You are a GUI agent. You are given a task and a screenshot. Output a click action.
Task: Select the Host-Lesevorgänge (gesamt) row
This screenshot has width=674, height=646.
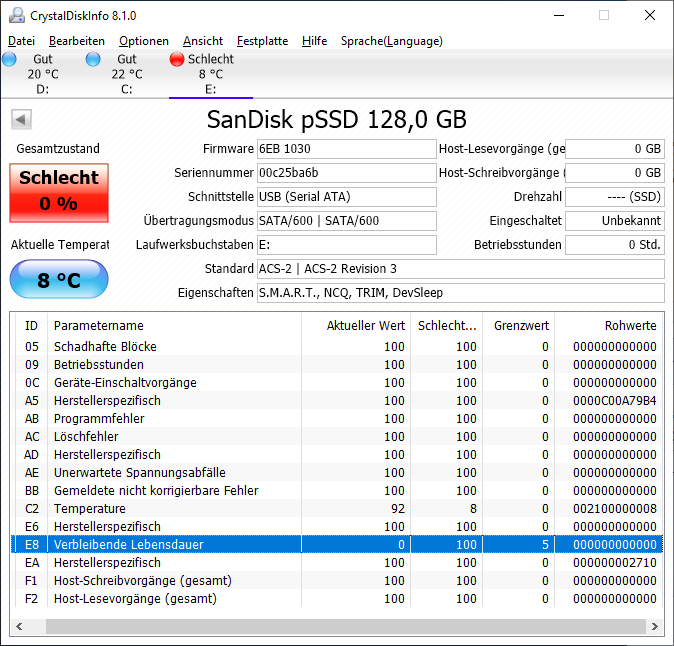[337, 599]
